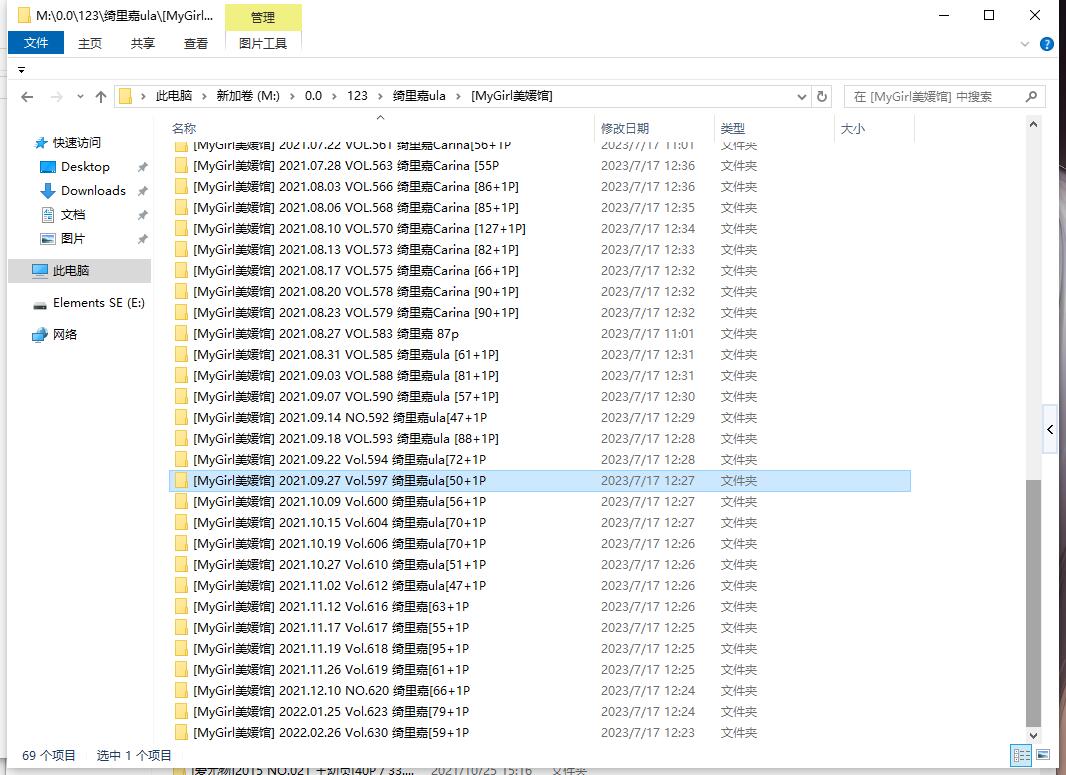Click the pin icon beside Downloads

[x=142, y=191]
